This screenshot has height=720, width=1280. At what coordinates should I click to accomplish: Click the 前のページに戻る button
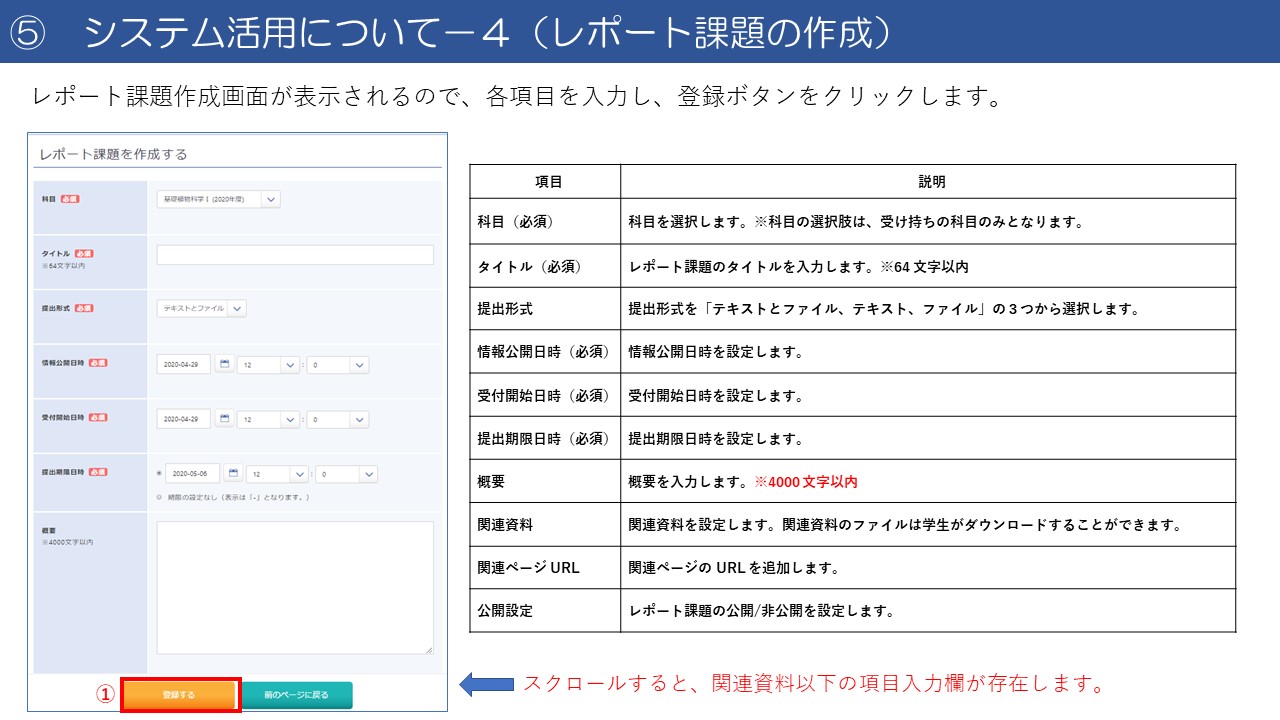click(x=297, y=694)
